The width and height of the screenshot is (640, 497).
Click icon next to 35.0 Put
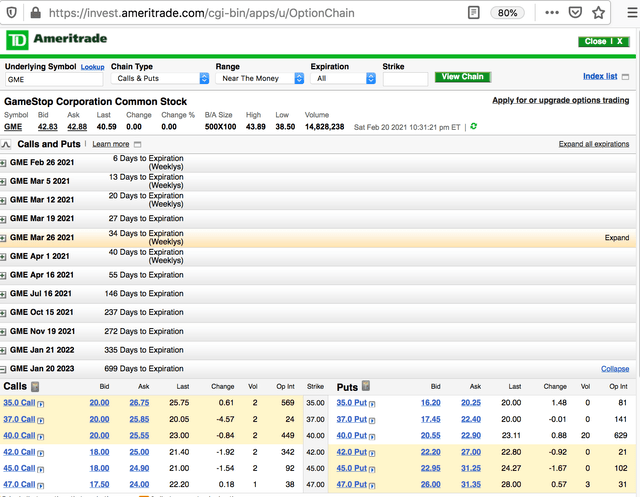click(x=372, y=404)
